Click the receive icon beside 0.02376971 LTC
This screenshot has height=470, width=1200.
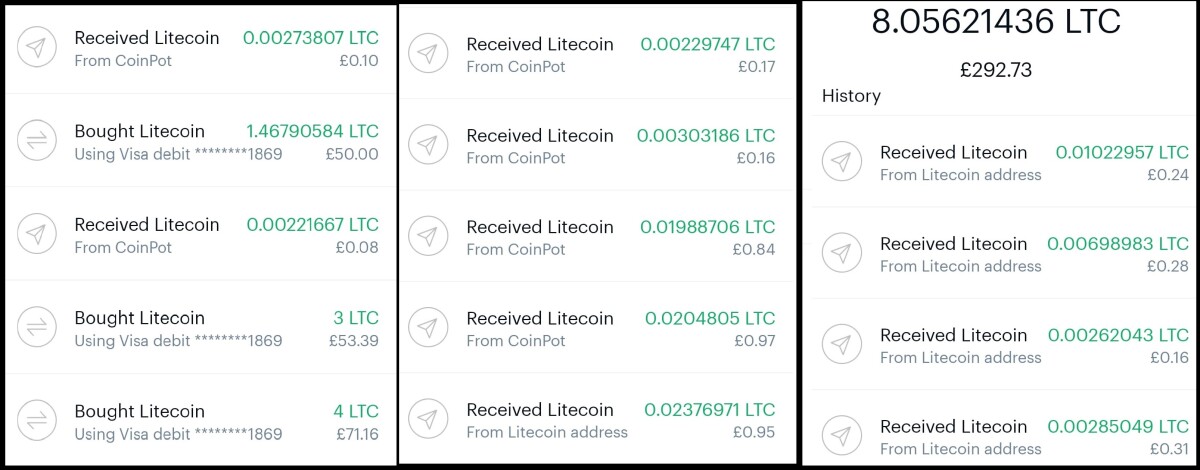coord(428,420)
